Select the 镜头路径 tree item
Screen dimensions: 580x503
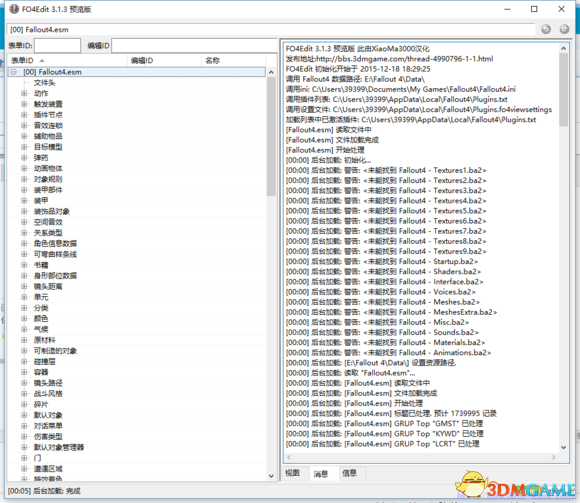click(x=48, y=383)
